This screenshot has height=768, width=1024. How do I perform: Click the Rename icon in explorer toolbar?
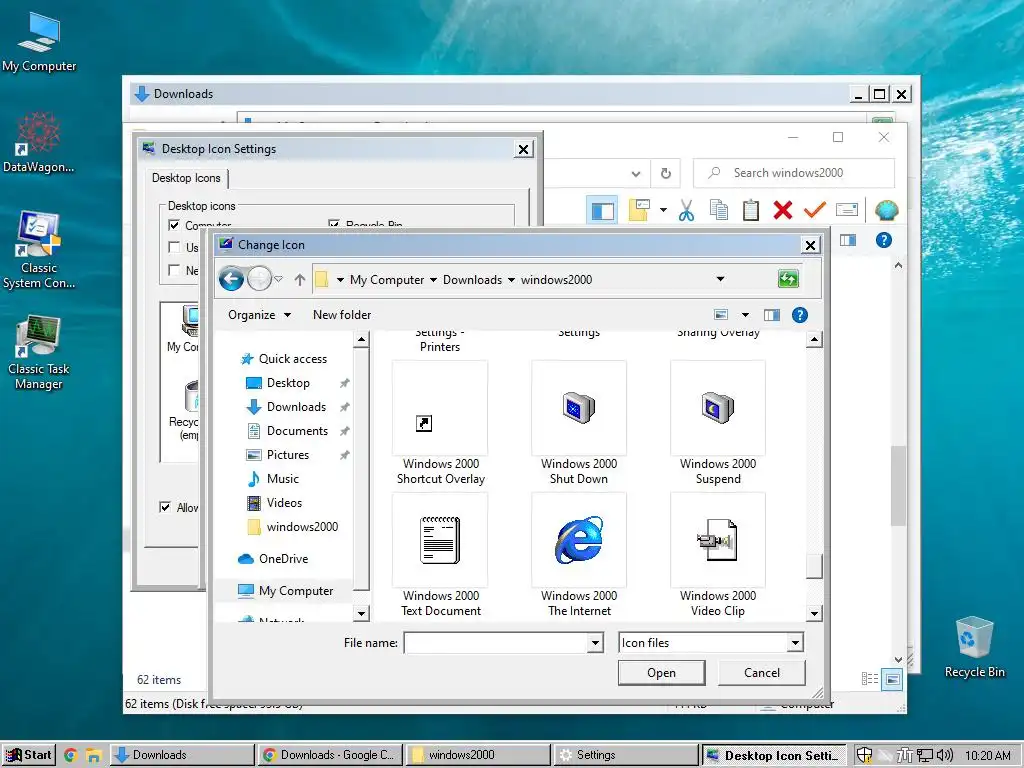(846, 210)
